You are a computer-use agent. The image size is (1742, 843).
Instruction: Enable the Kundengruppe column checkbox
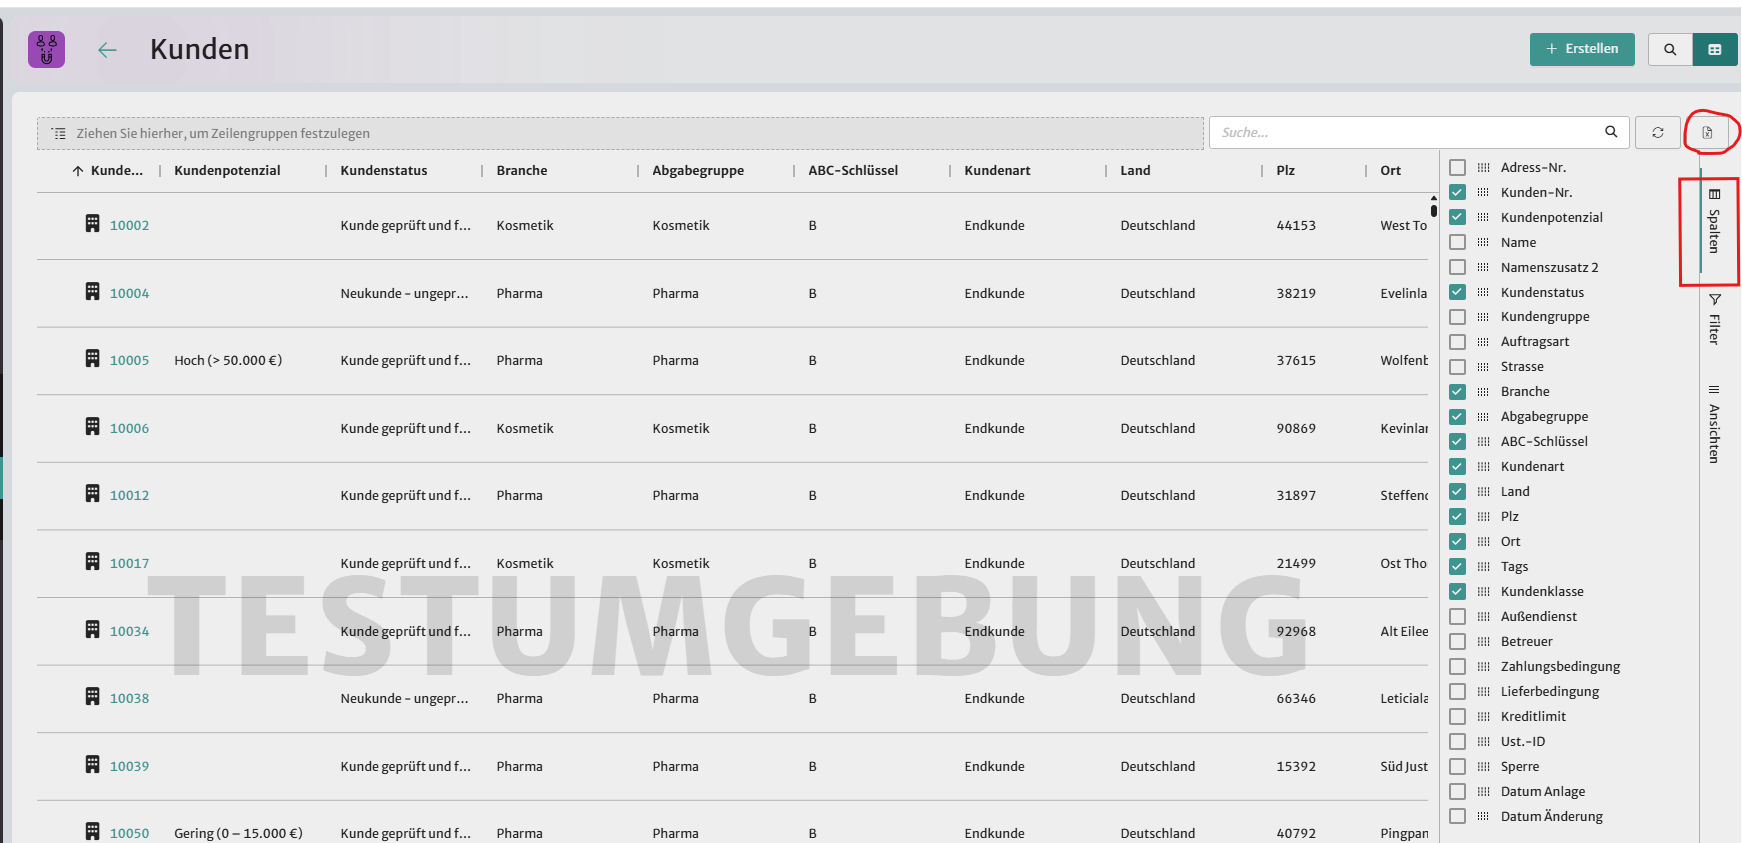[x=1458, y=317]
